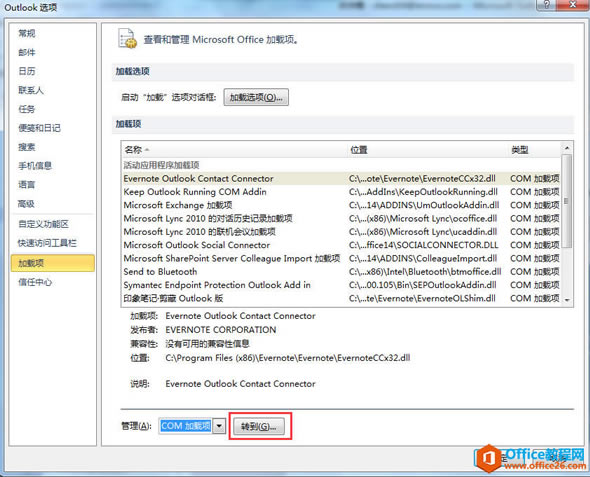Open the 管理 COM 加载项 dropdown arrow
590x477 pixels.
[x=219, y=426]
